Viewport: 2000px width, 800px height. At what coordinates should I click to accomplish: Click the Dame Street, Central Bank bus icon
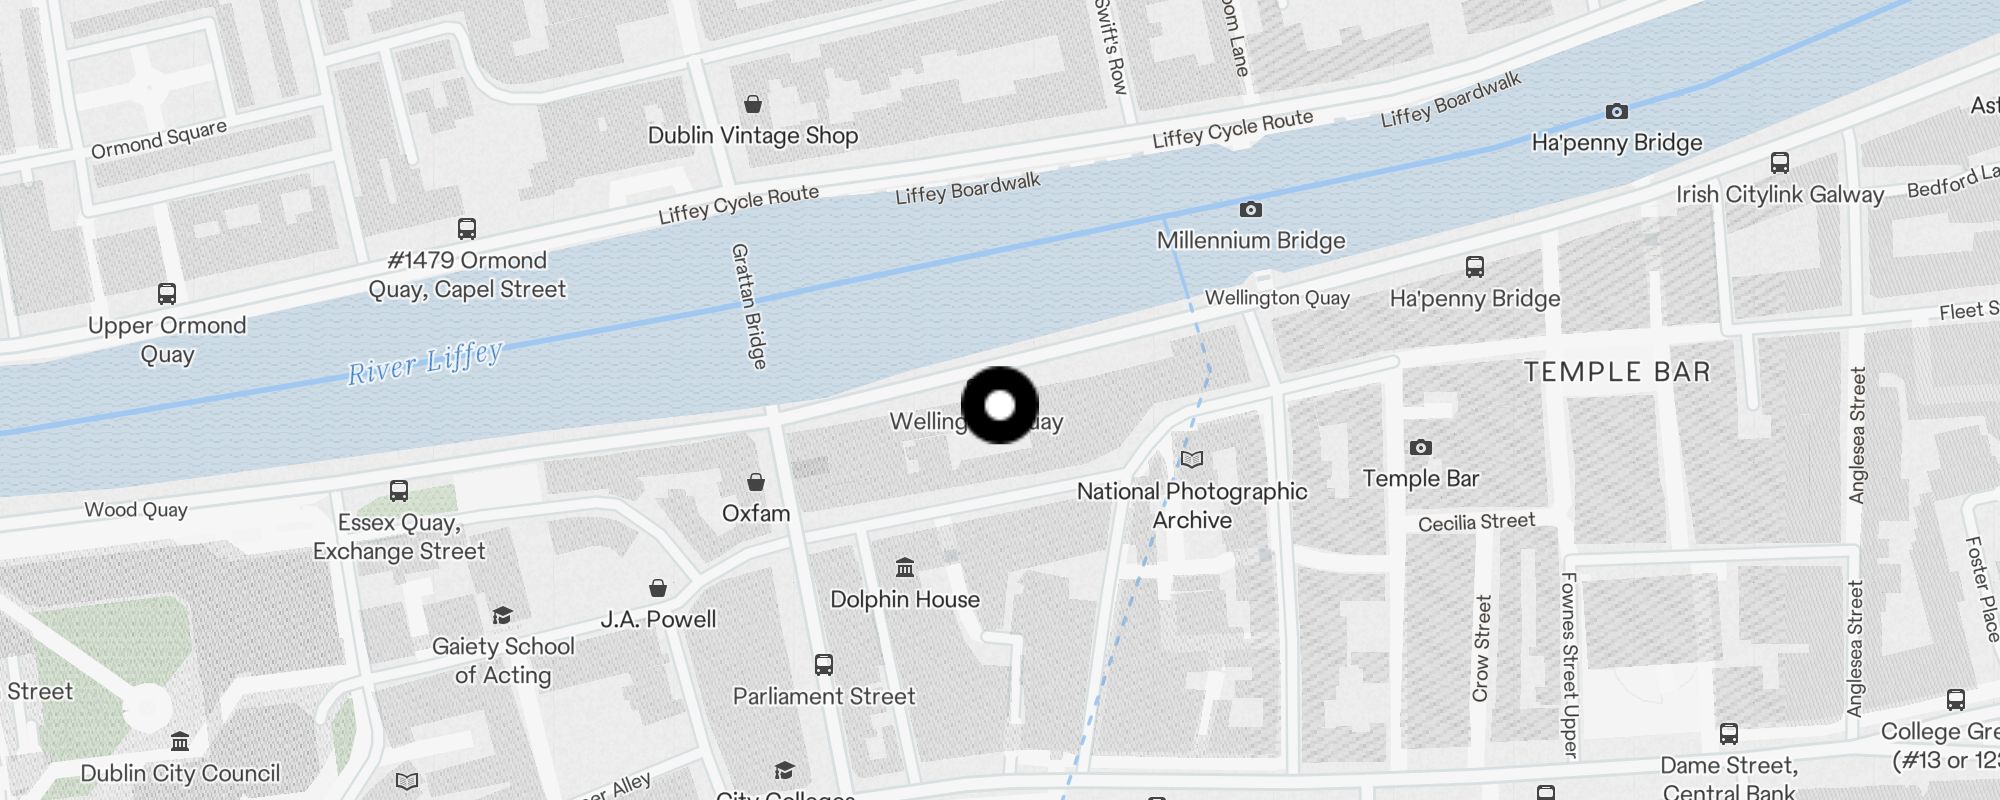[x=1729, y=735]
